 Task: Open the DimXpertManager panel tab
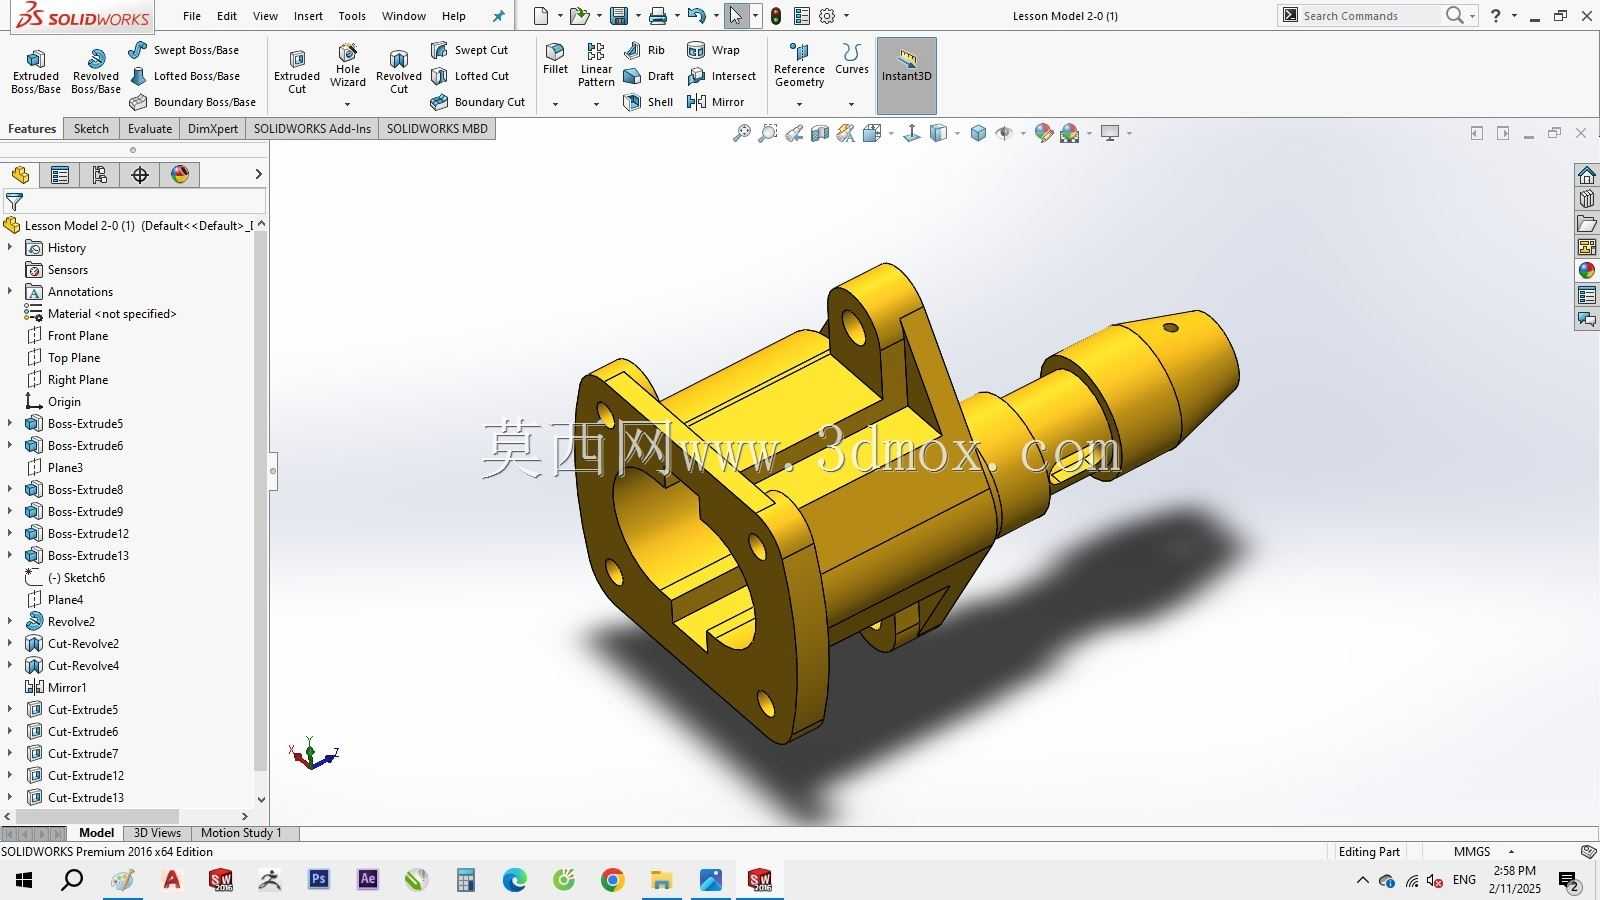click(140, 175)
